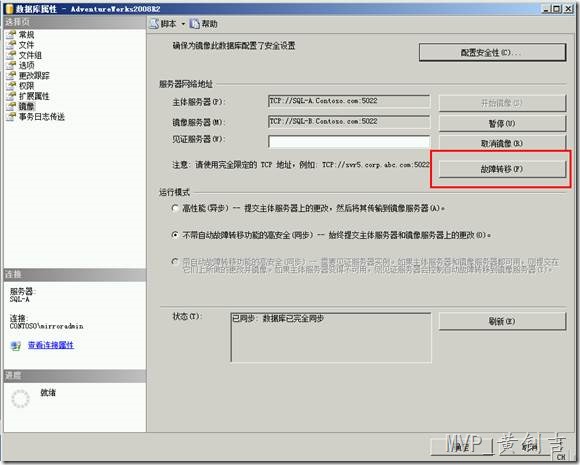Image resolution: width=580 pixels, height=465 pixels.
Task: Maximize the database properties window
Action: coord(557,9)
